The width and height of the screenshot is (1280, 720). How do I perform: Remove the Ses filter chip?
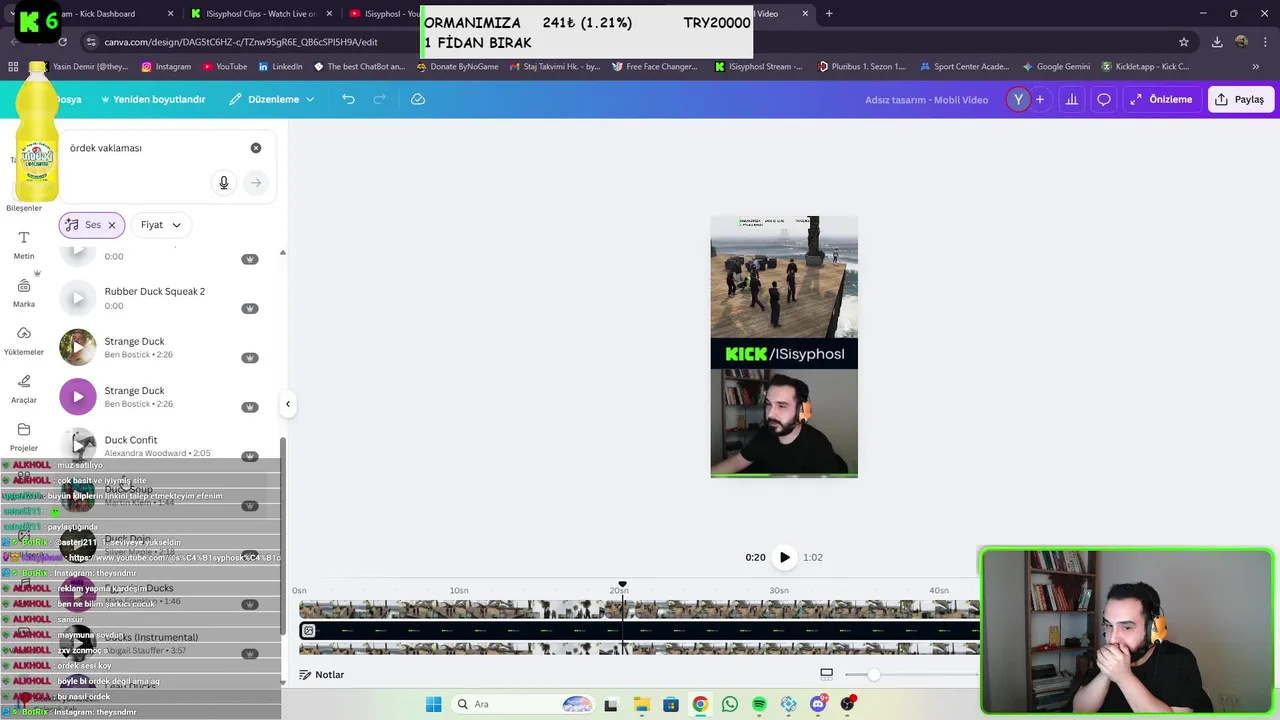pyautogui.click(x=112, y=225)
